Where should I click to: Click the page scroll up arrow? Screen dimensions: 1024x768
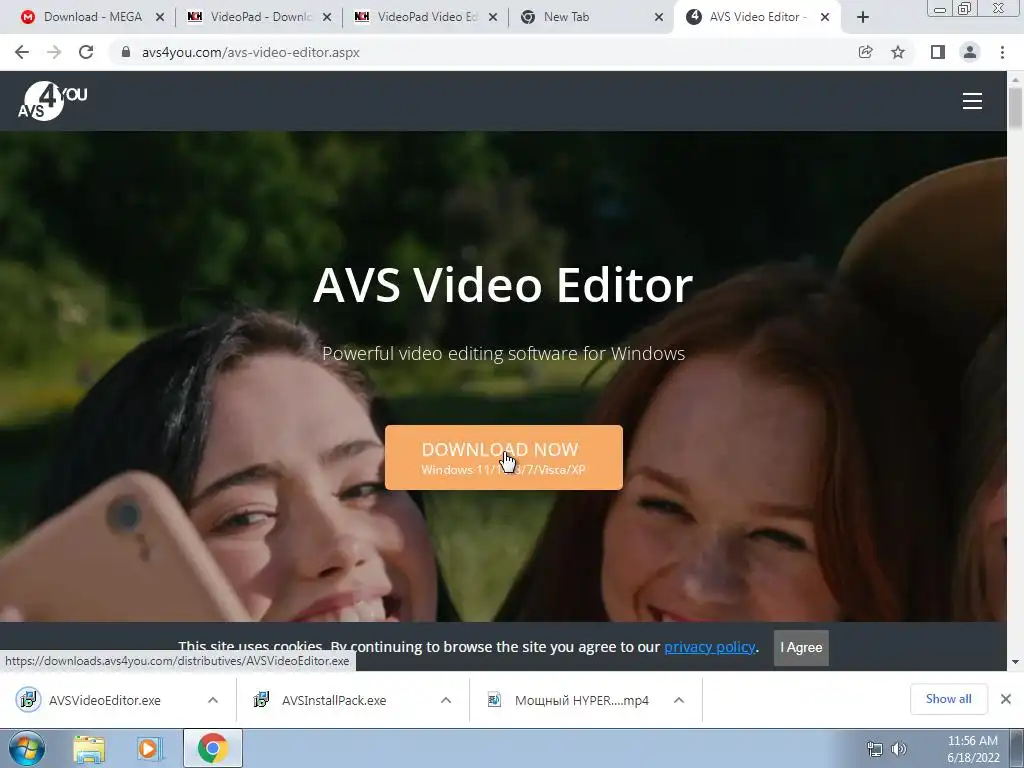pos(1015,79)
